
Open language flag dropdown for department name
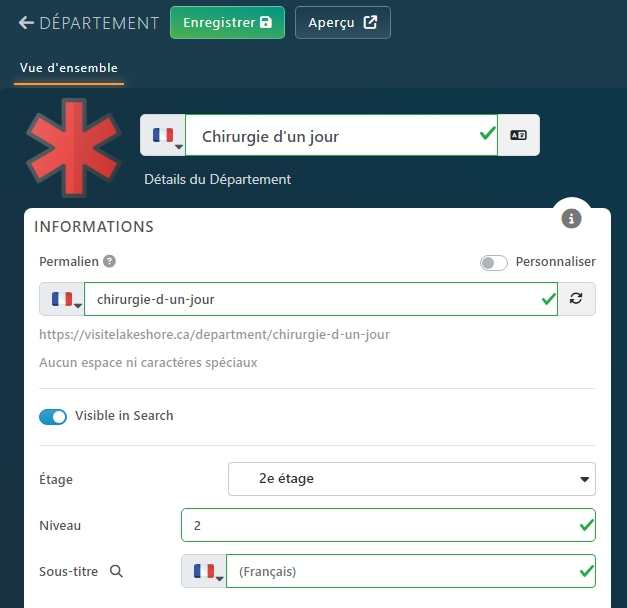(x=163, y=136)
